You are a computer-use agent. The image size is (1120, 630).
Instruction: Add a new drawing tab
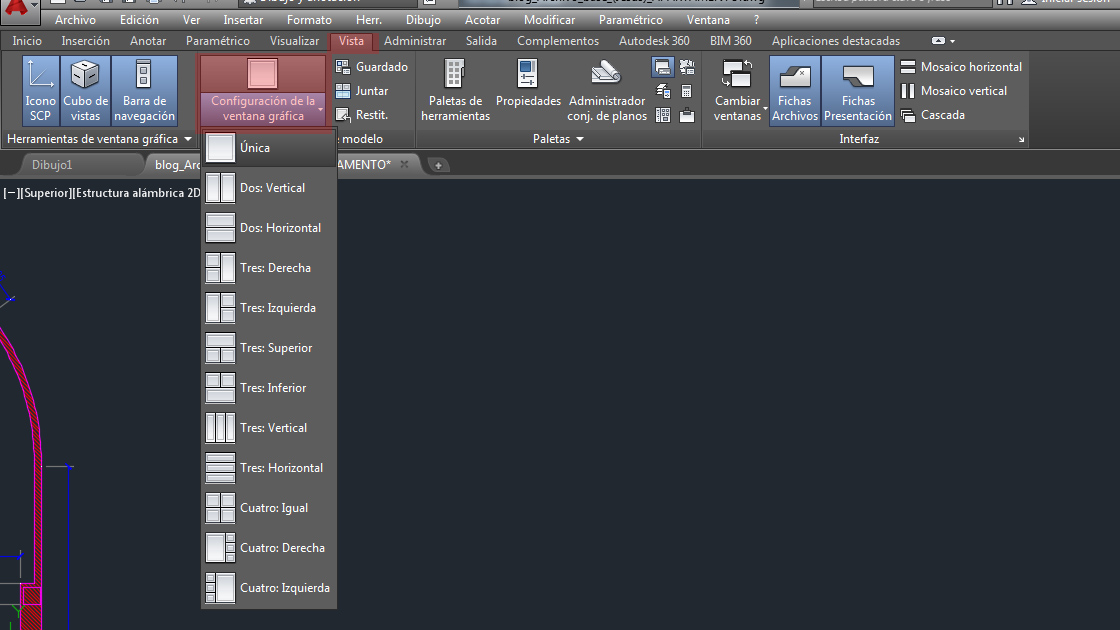[x=438, y=166]
